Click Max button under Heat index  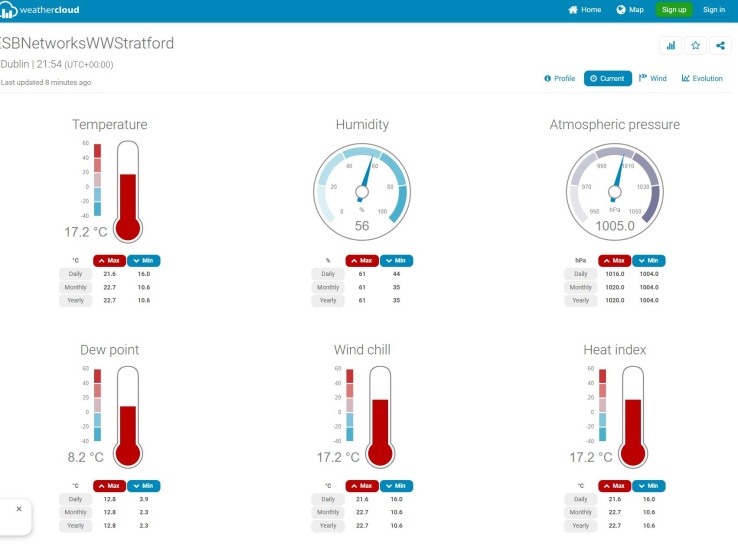pyautogui.click(x=615, y=486)
